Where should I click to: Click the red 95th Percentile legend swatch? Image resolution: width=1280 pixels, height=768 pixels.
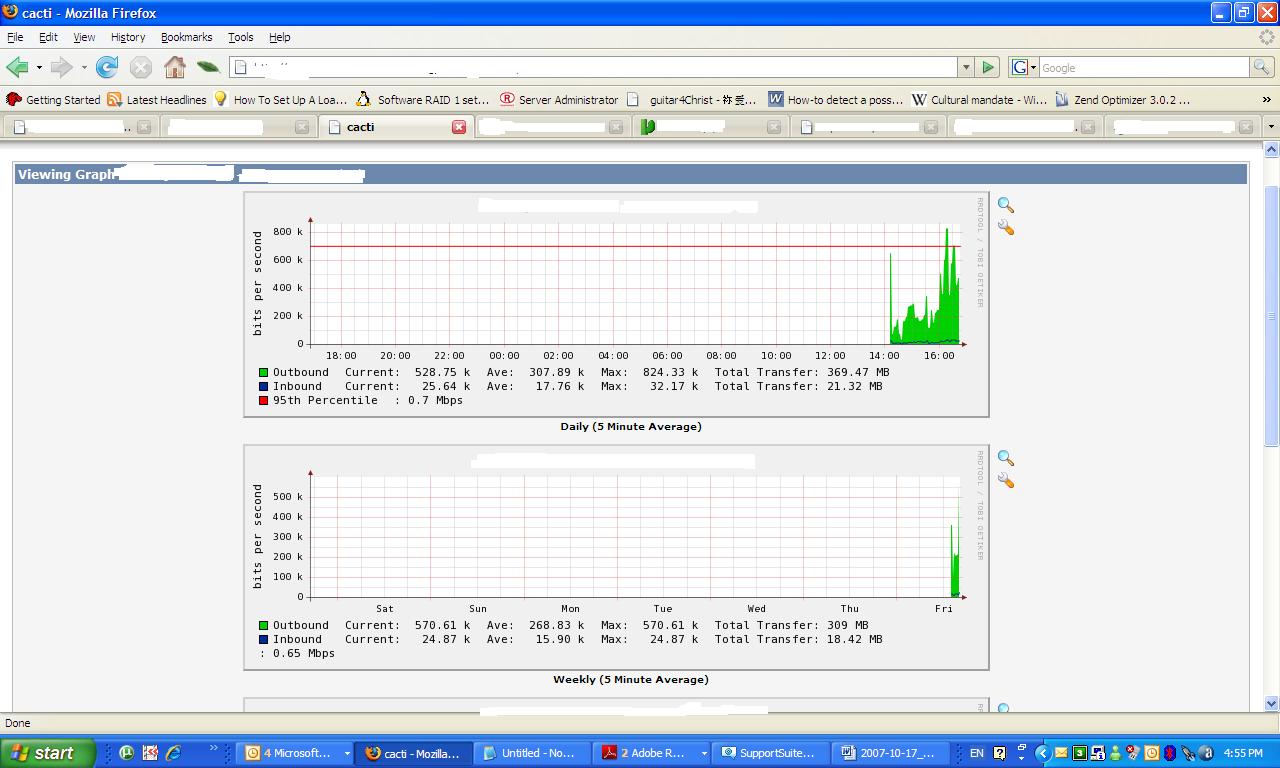coord(264,401)
